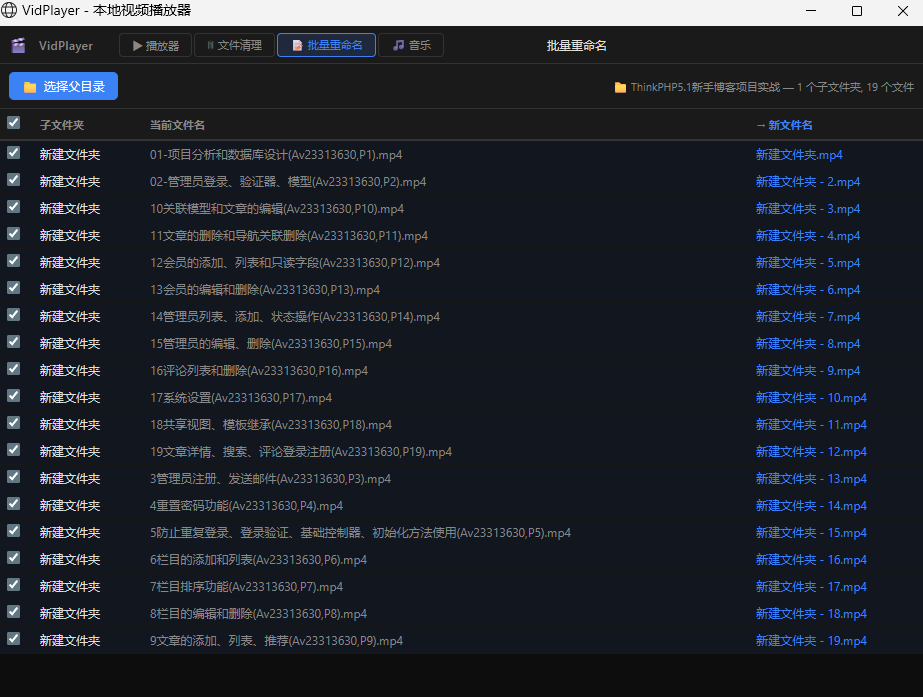Viewport: 923px width, 697px height.
Task: Toggle checkbox for 9文章的添加 row
Action: click(14, 639)
